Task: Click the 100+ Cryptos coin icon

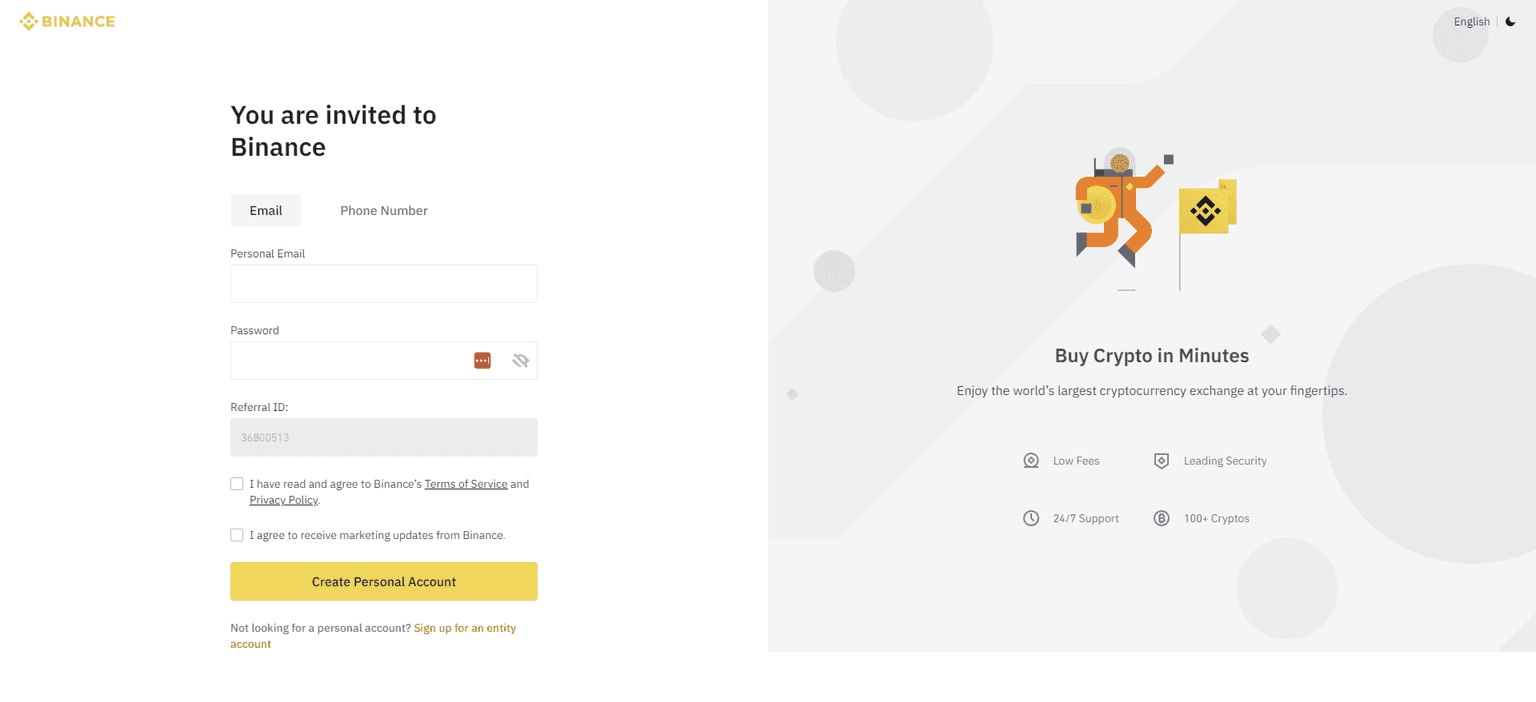Action: pos(1161,518)
